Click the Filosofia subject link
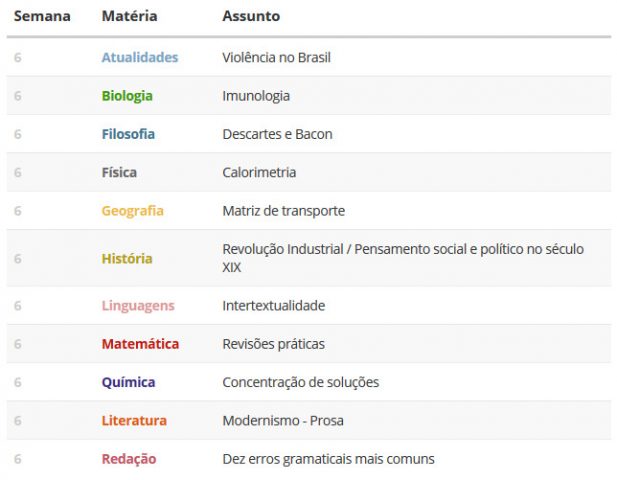The width and height of the screenshot is (617, 480). pos(128,134)
